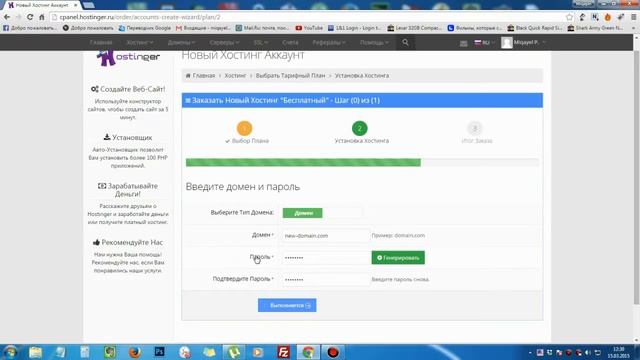Expand the Рефералы navbar dropdown
640x360 pixels.
click(x=329, y=42)
